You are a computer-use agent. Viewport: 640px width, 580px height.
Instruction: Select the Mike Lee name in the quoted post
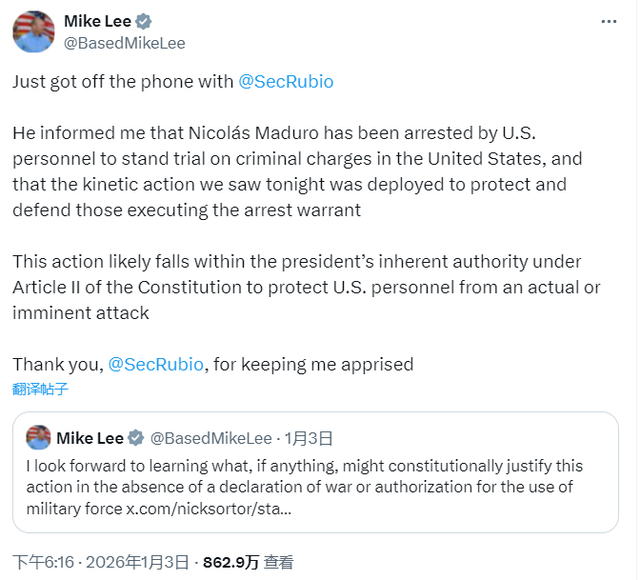pos(90,438)
